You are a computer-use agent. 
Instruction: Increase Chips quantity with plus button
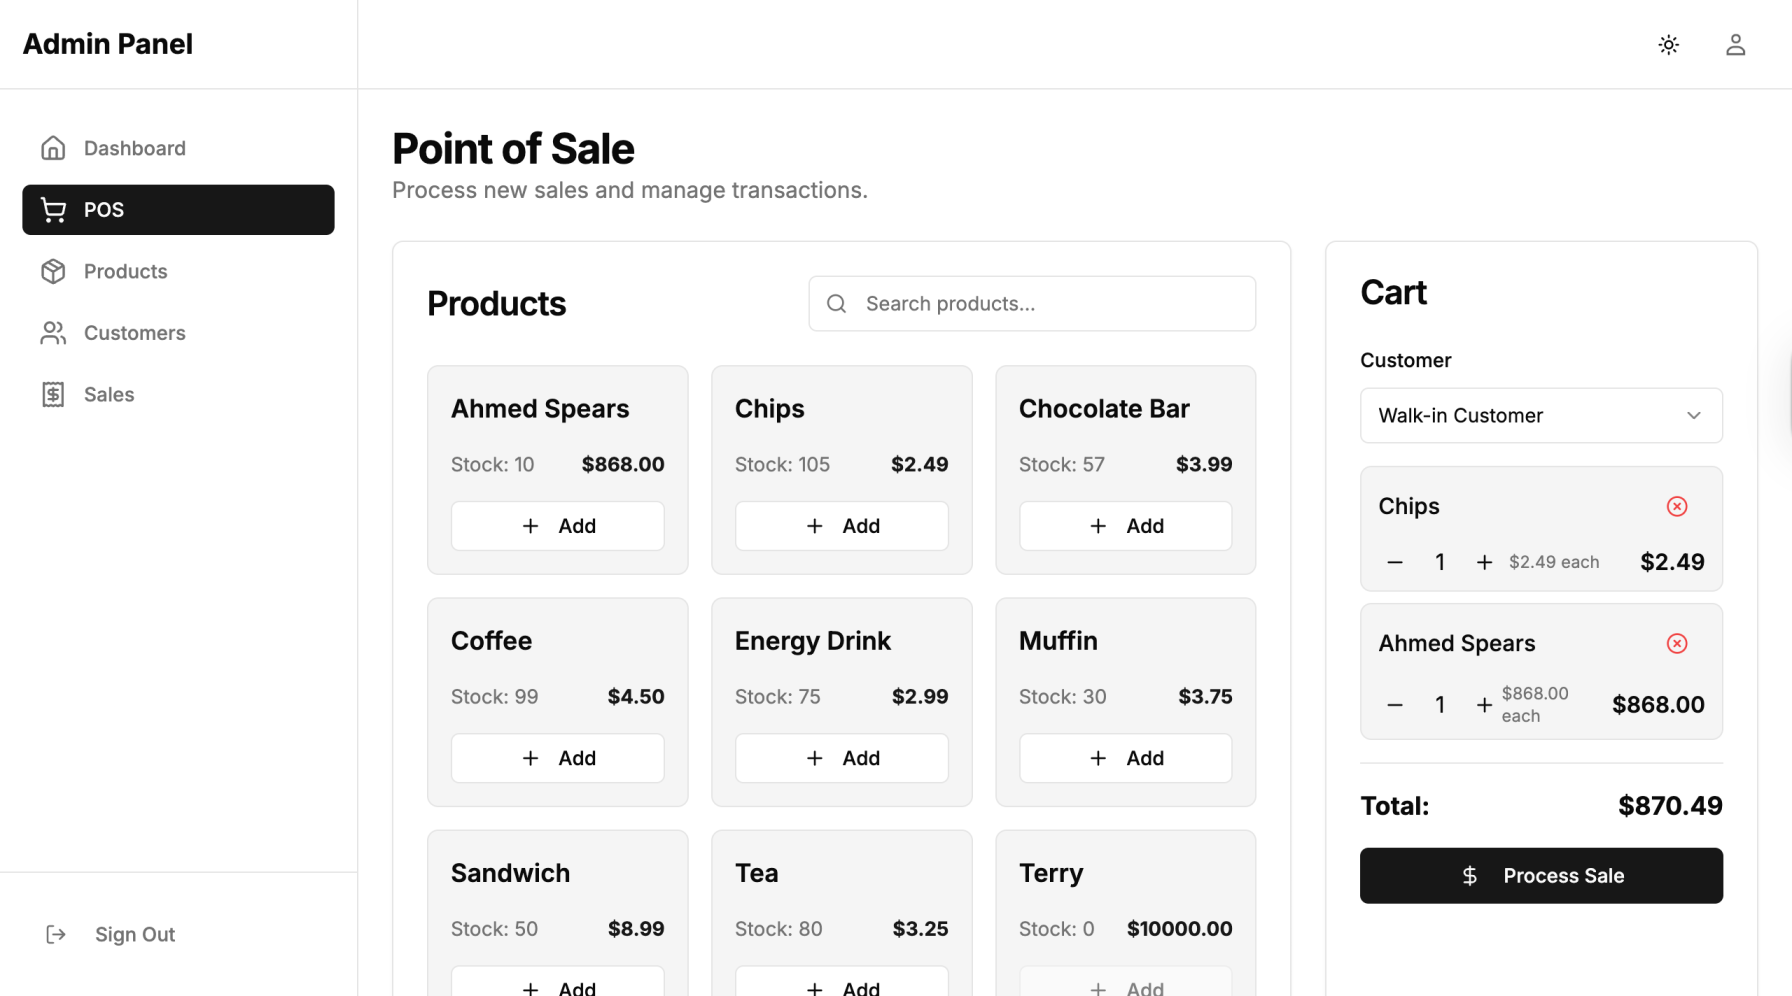point(1484,562)
